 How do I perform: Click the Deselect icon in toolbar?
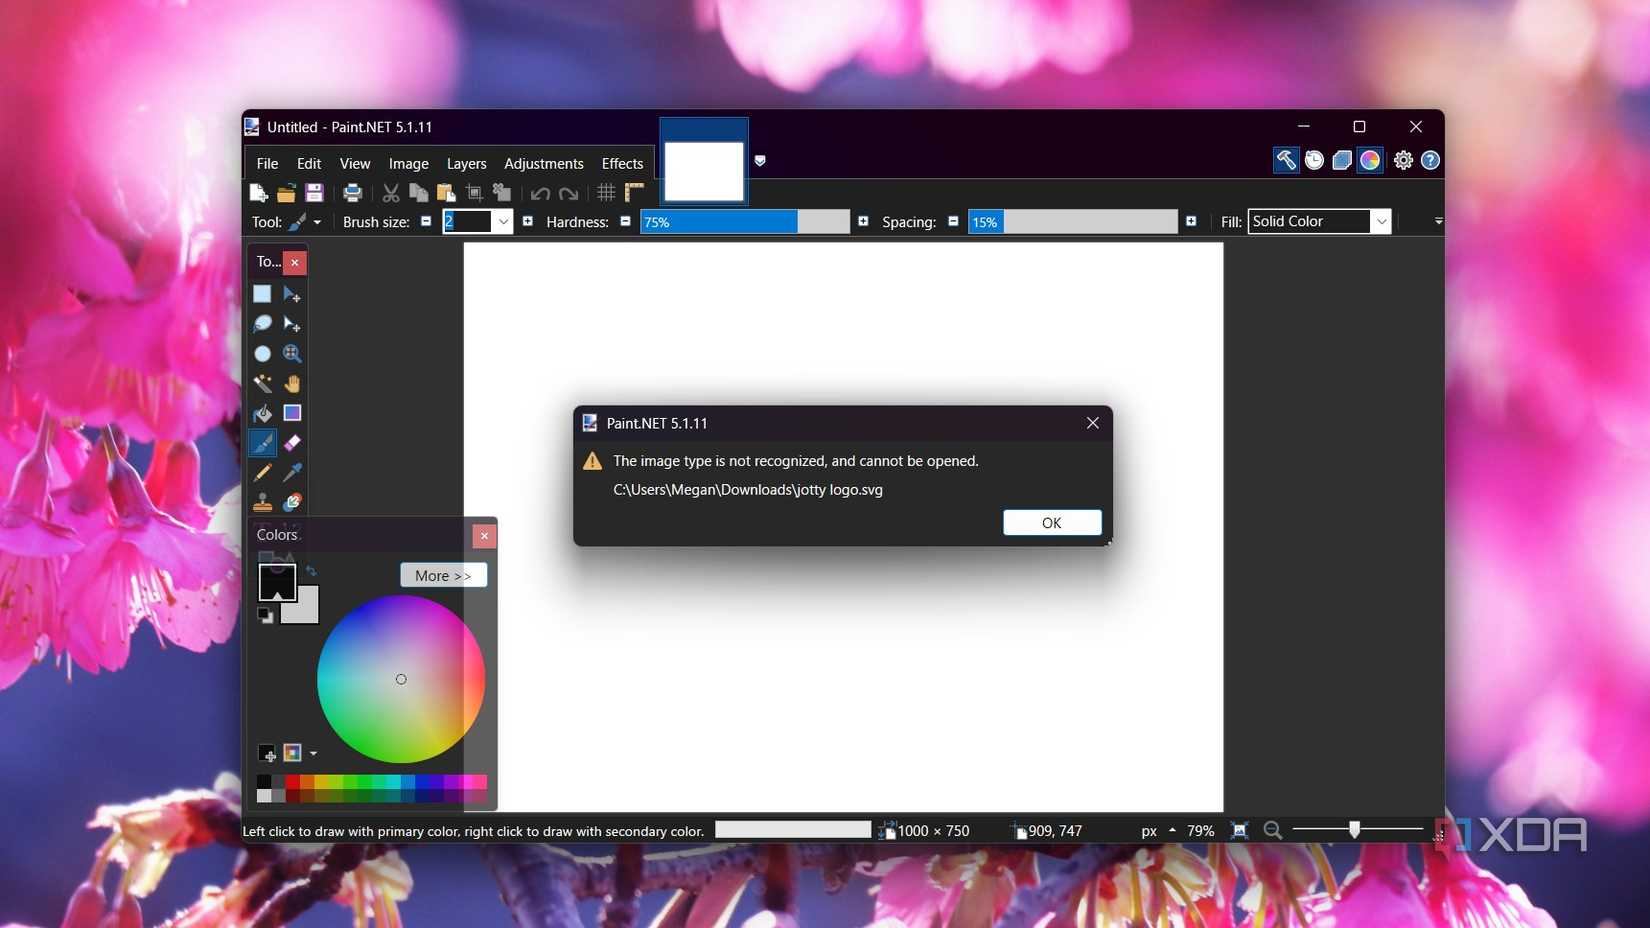502,193
